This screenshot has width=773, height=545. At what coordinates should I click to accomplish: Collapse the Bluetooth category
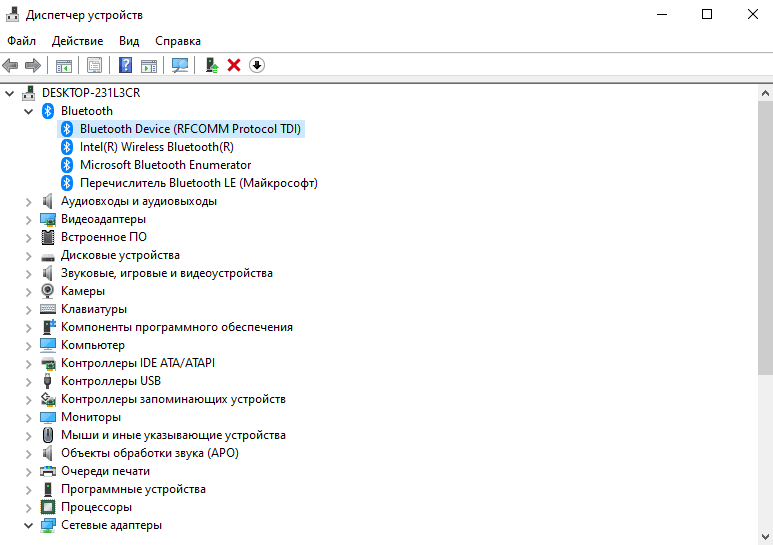pyautogui.click(x=29, y=111)
